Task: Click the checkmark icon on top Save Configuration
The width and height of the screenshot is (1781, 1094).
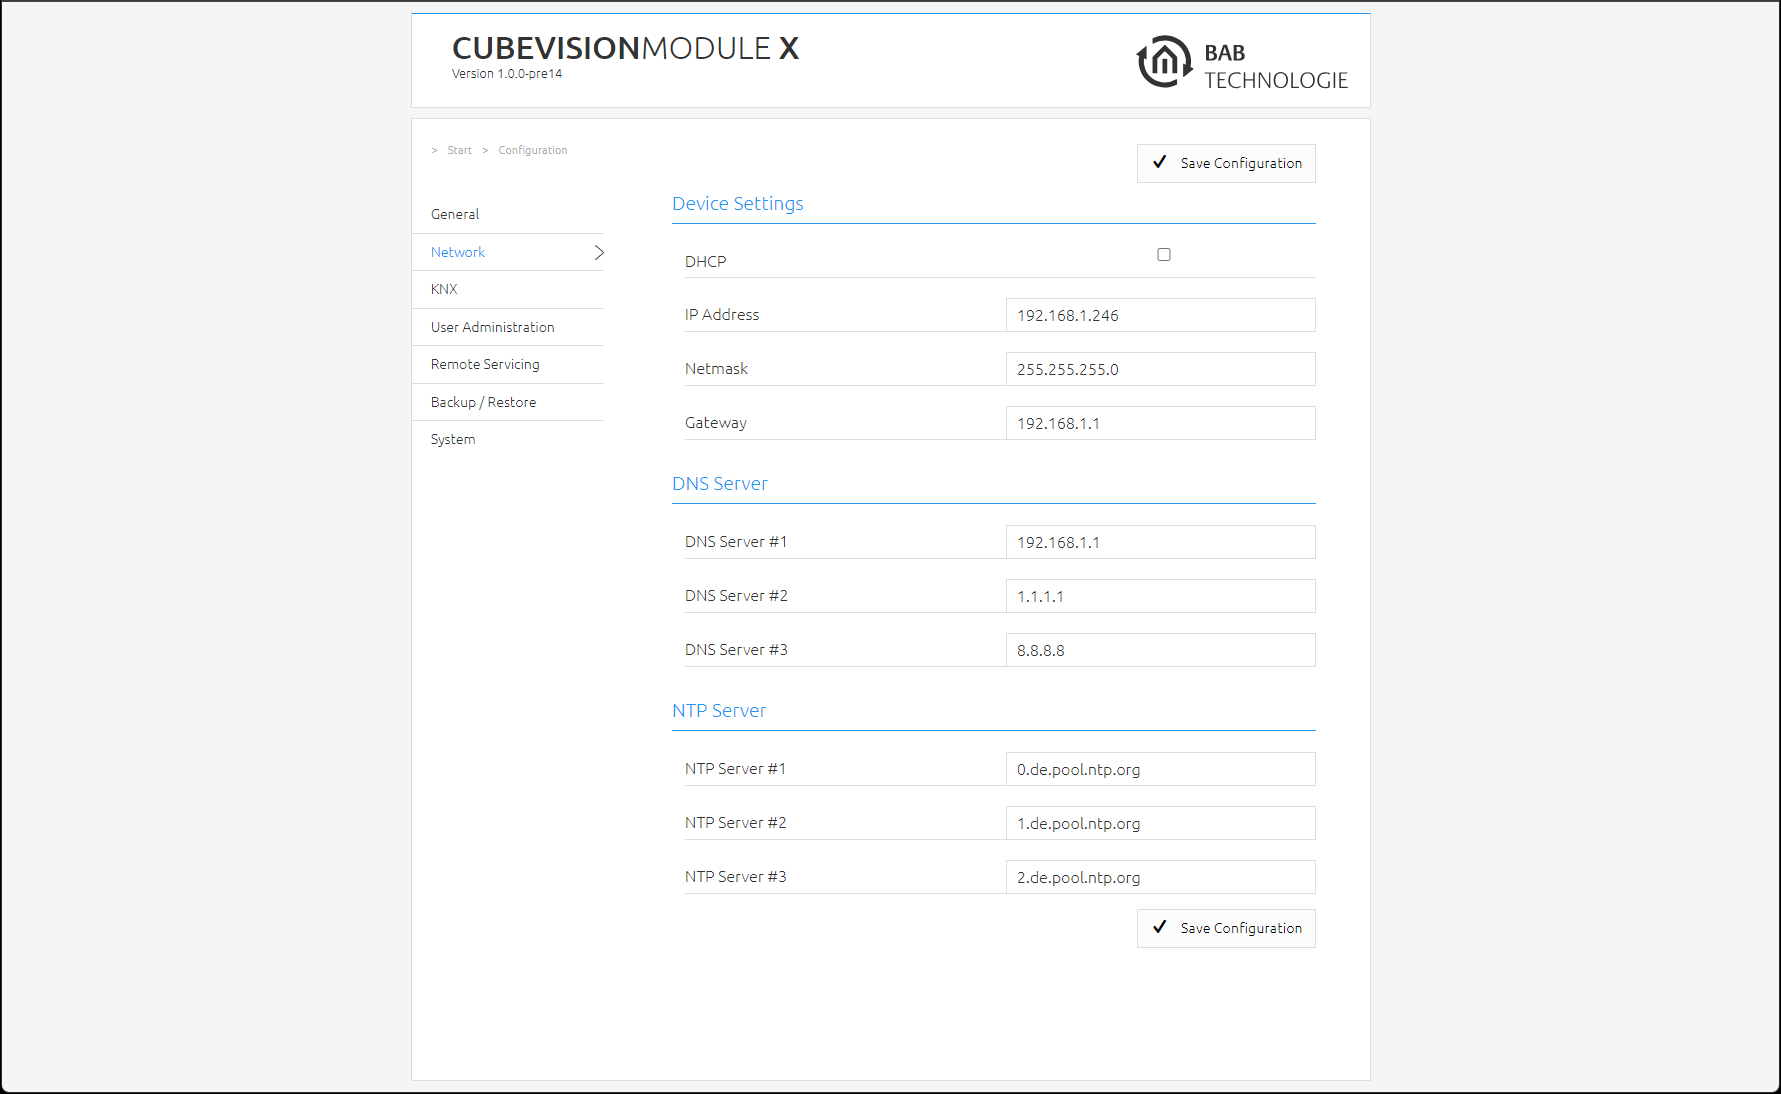Action: click(1160, 162)
